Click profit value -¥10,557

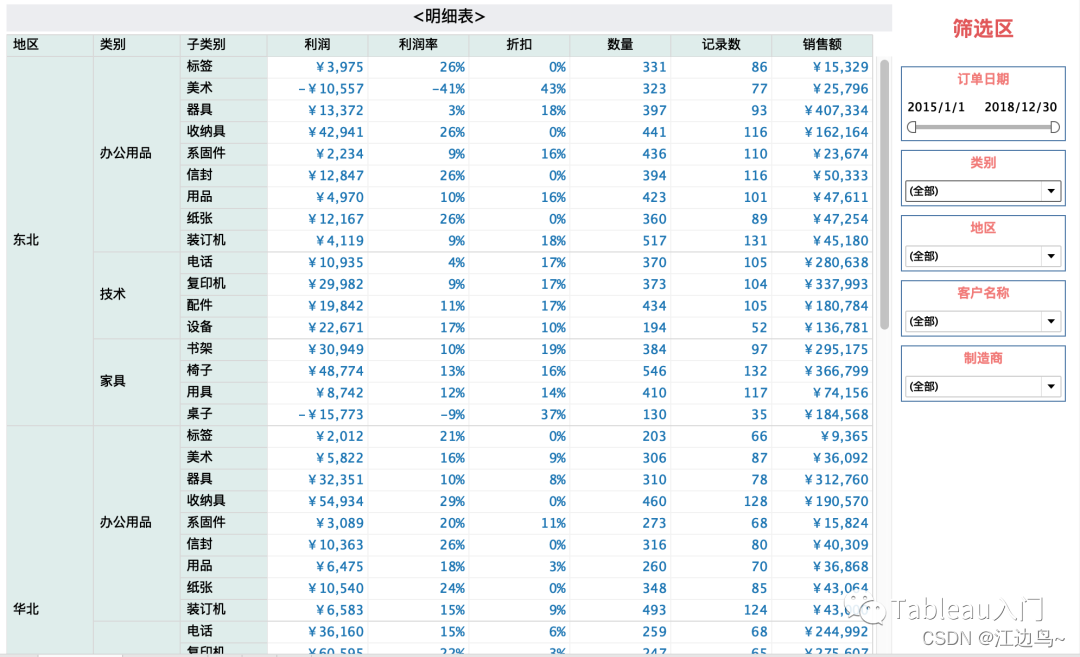pos(331,89)
